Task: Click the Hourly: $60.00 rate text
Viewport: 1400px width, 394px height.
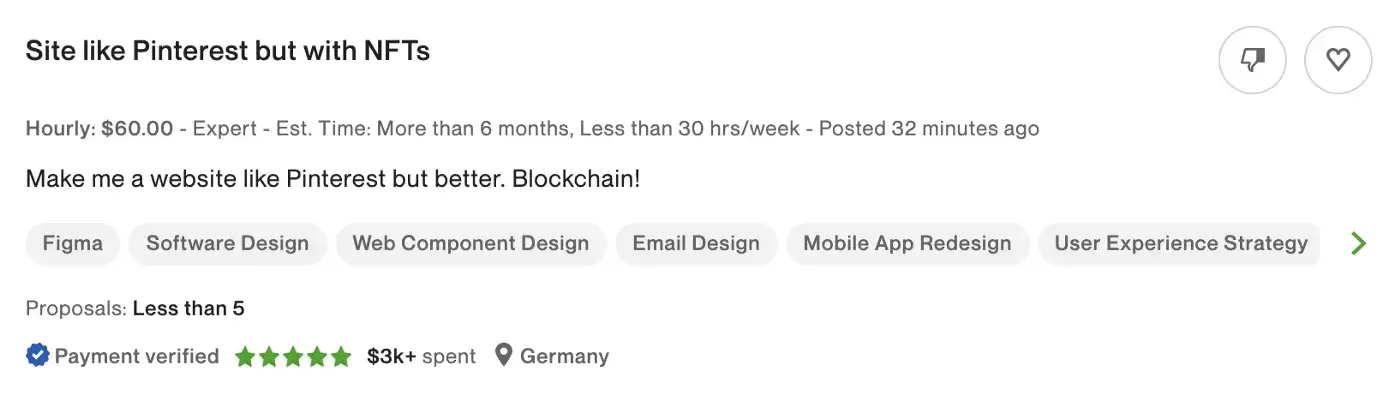Action: [x=100, y=129]
